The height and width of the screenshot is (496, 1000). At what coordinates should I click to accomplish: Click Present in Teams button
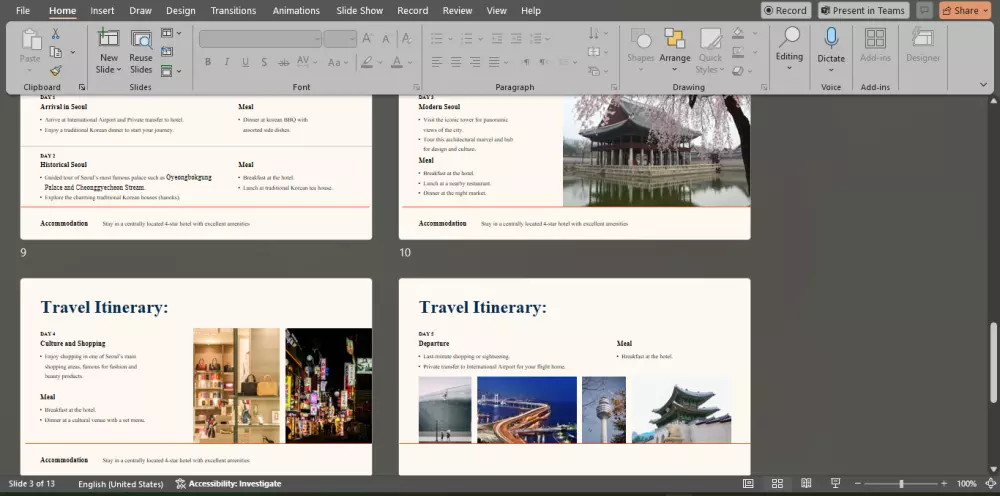863,11
